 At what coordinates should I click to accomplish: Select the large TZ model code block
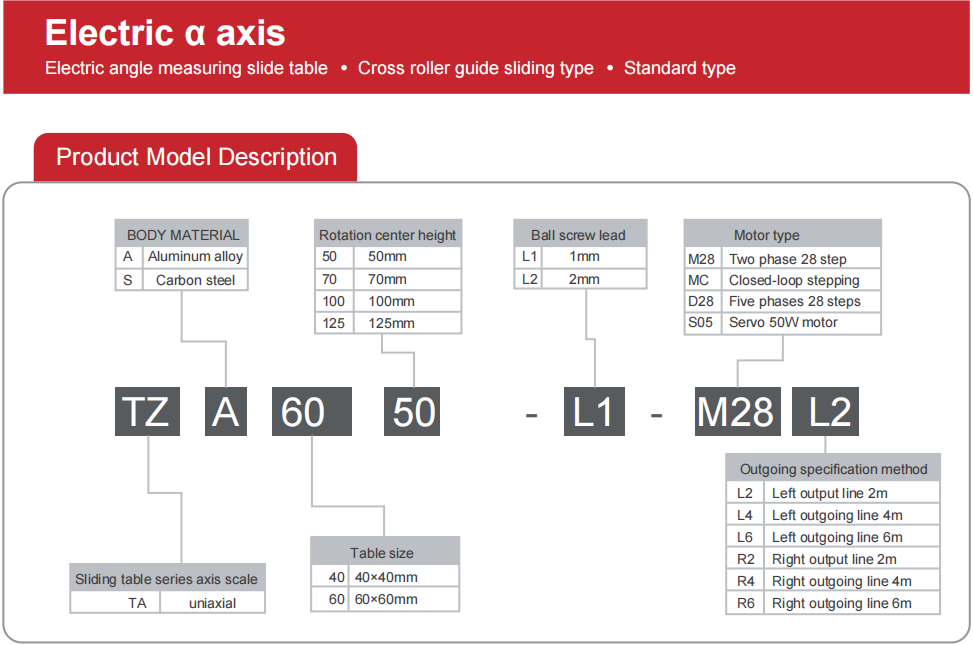pos(146,412)
